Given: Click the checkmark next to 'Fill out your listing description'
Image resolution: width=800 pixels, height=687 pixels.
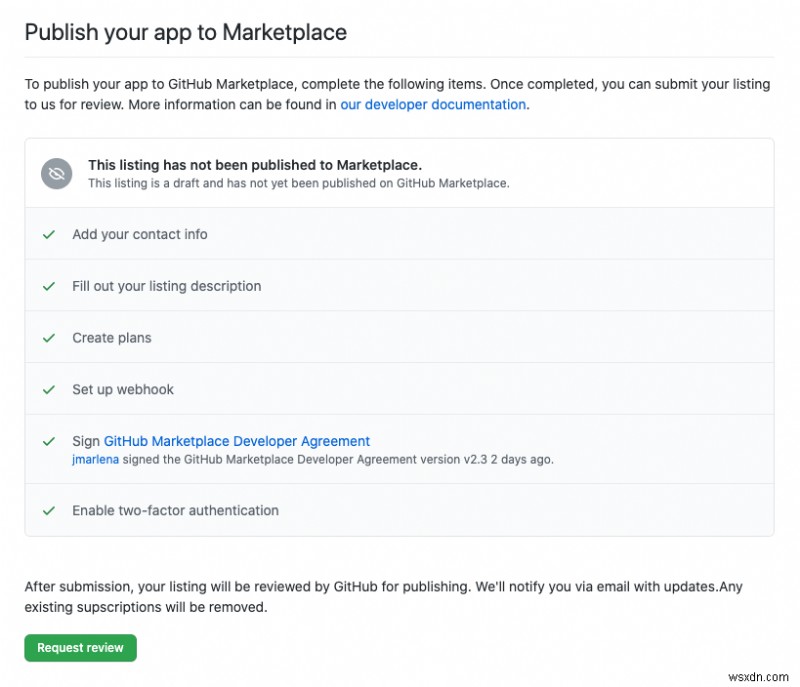Looking at the screenshot, I should pyautogui.click(x=48, y=286).
